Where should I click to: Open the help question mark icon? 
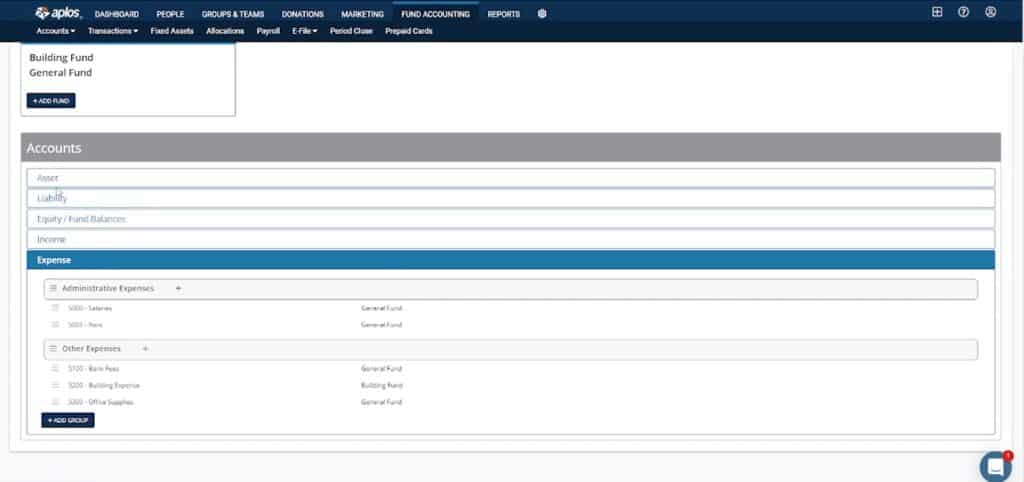(x=963, y=13)
